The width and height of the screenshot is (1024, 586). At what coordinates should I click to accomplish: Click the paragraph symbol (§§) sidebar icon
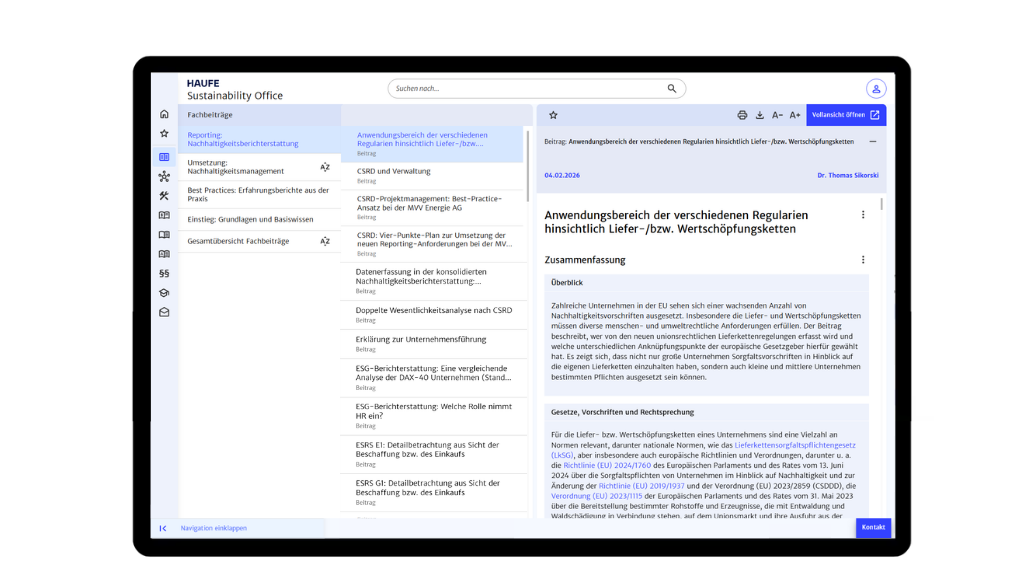pos(164,273)
